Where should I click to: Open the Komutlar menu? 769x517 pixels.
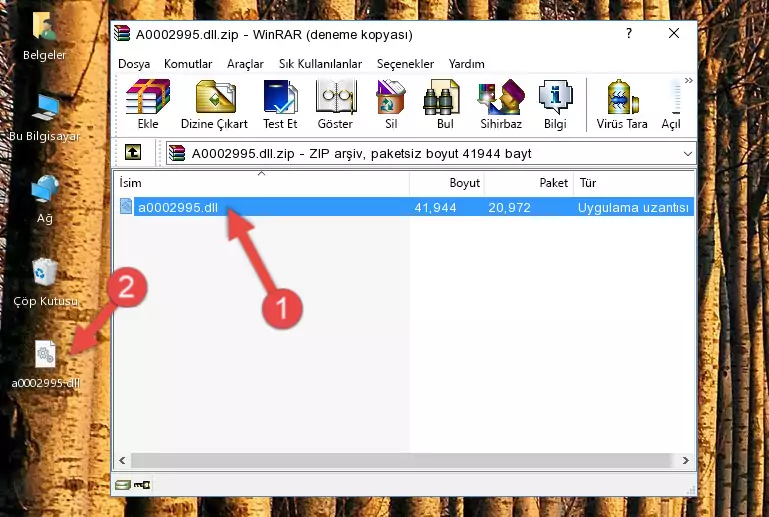[188, 64]
